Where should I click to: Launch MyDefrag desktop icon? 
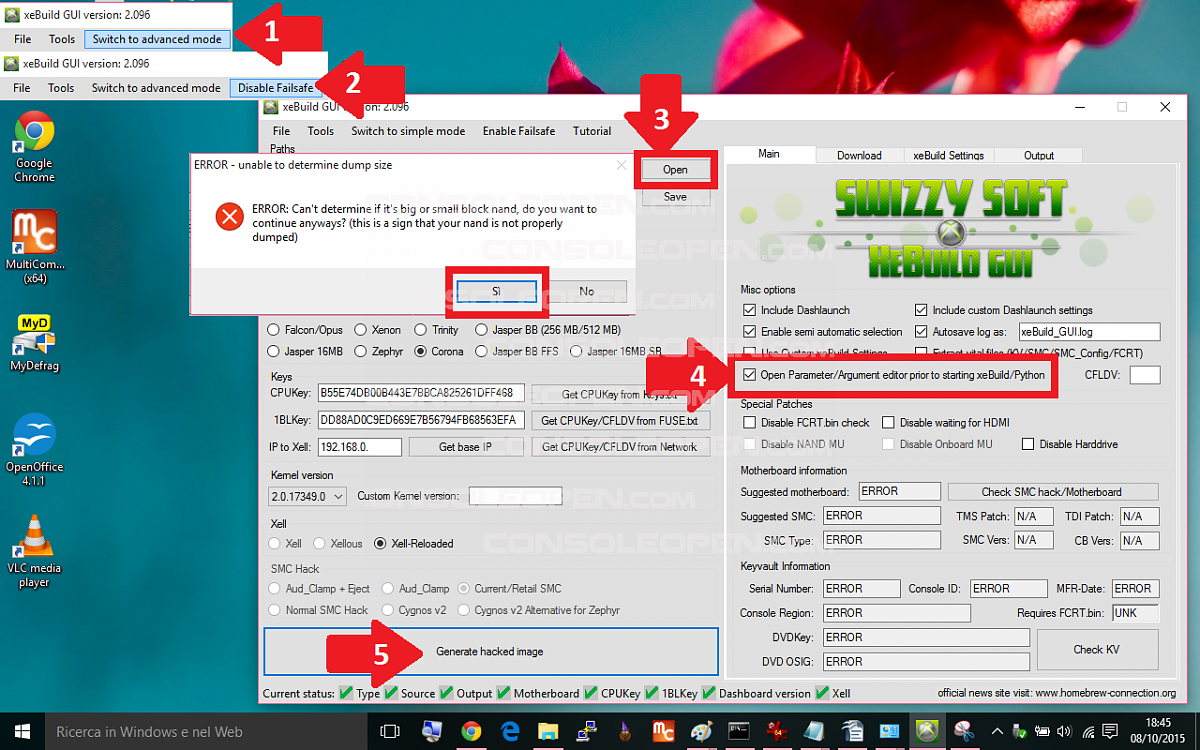tap(34, 343)
